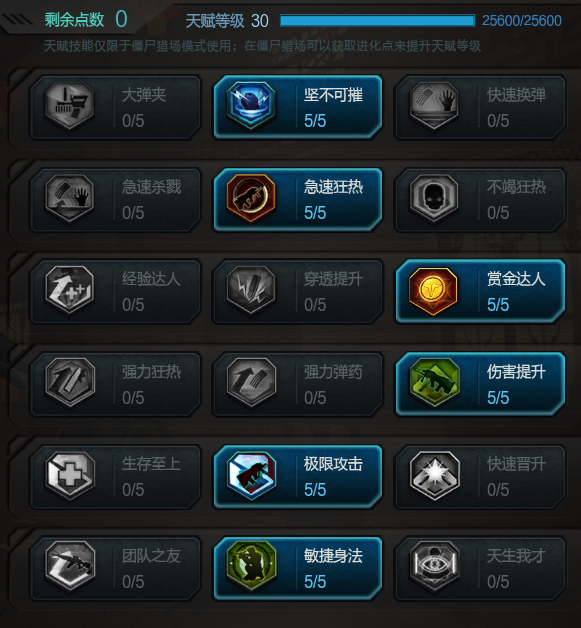Select the 伤害提升 green rifle icon
The image size is (581, 628).
coord(434,382)
